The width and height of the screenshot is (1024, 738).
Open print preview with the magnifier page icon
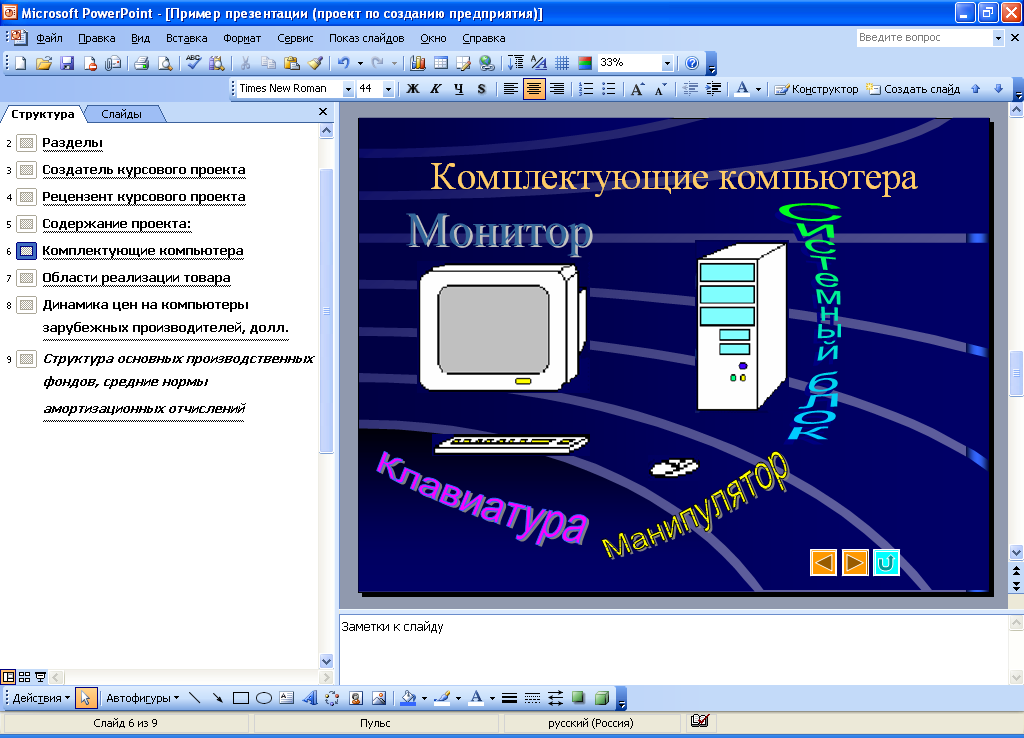tap(165, 63)
